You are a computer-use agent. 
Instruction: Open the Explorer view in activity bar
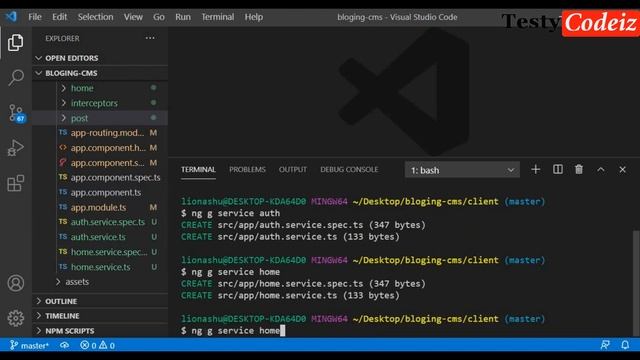[16, 42]
